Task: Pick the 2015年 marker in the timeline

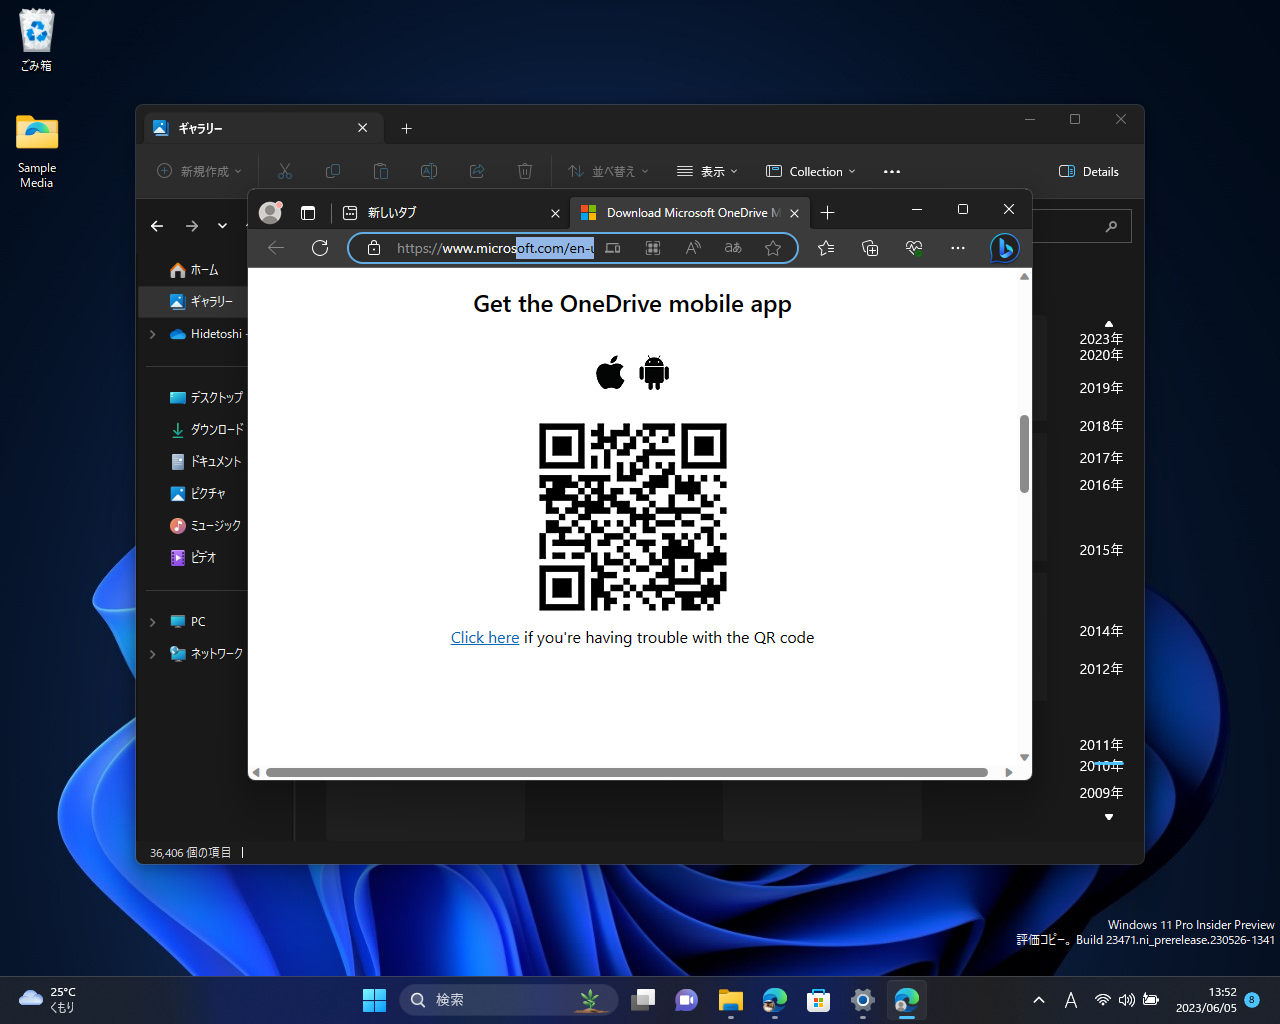Action: (x=1100, y=549)
